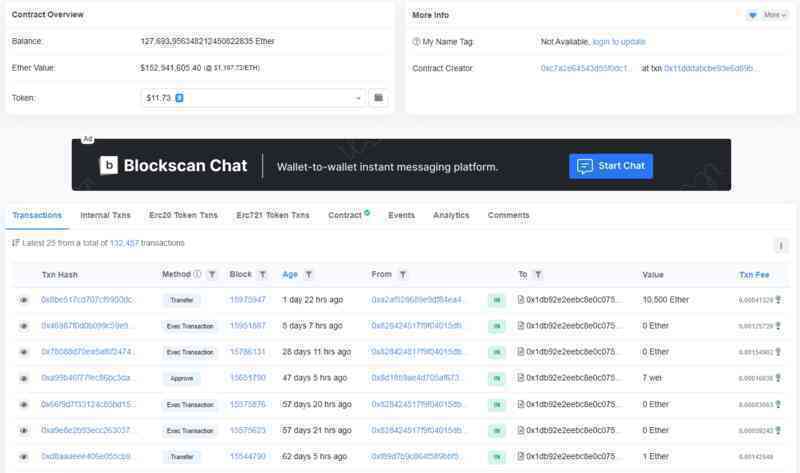Screen dimensions: 800x473
Task: Open the creation transaction hash link
Action: click(x=711, y=68)
